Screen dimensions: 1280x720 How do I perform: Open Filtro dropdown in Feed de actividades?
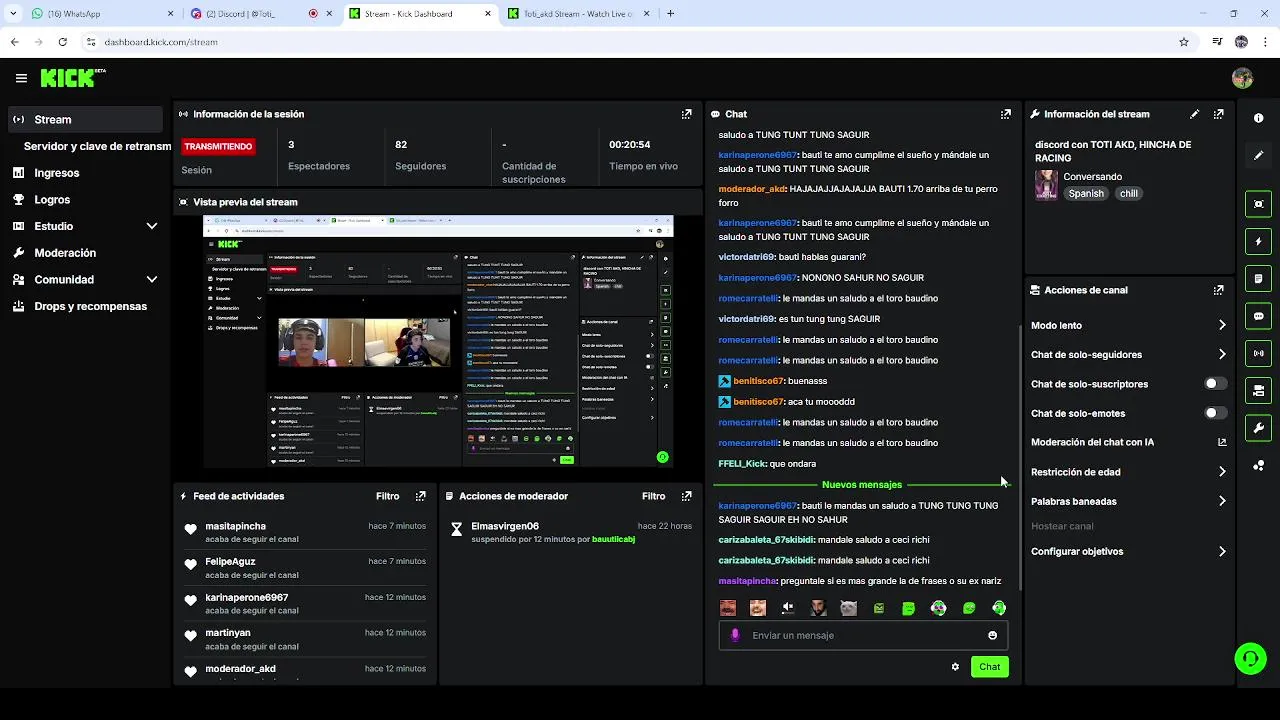(388, 496)
